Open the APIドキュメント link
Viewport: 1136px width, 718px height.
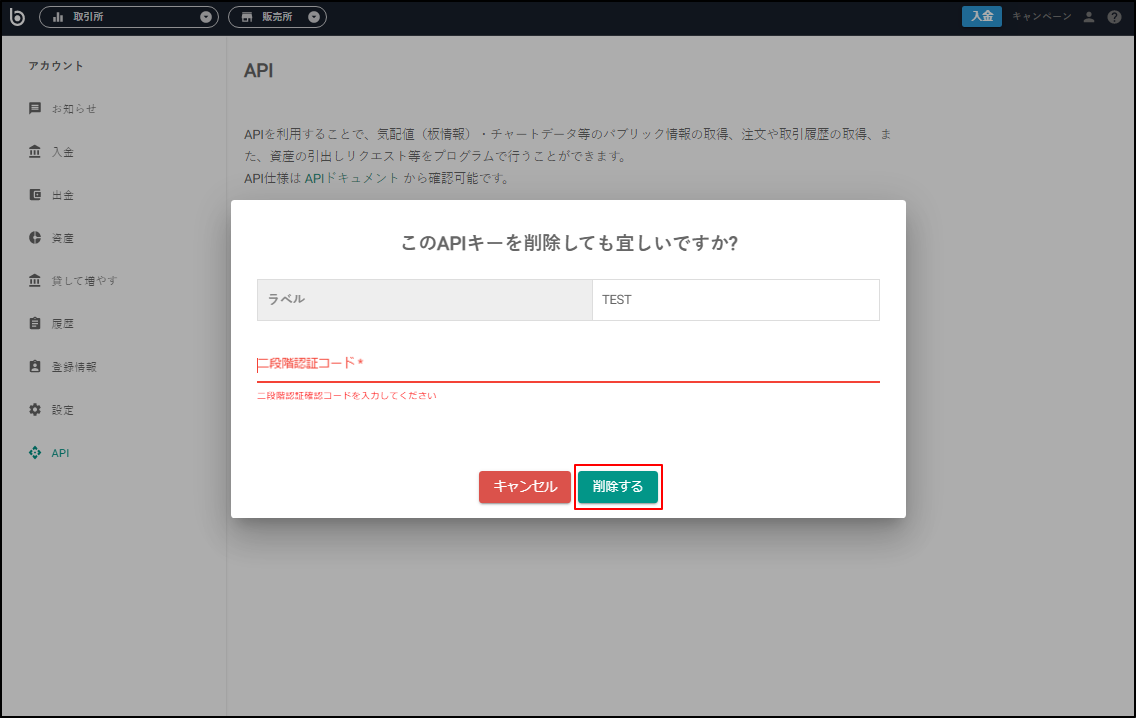(352, 178)
